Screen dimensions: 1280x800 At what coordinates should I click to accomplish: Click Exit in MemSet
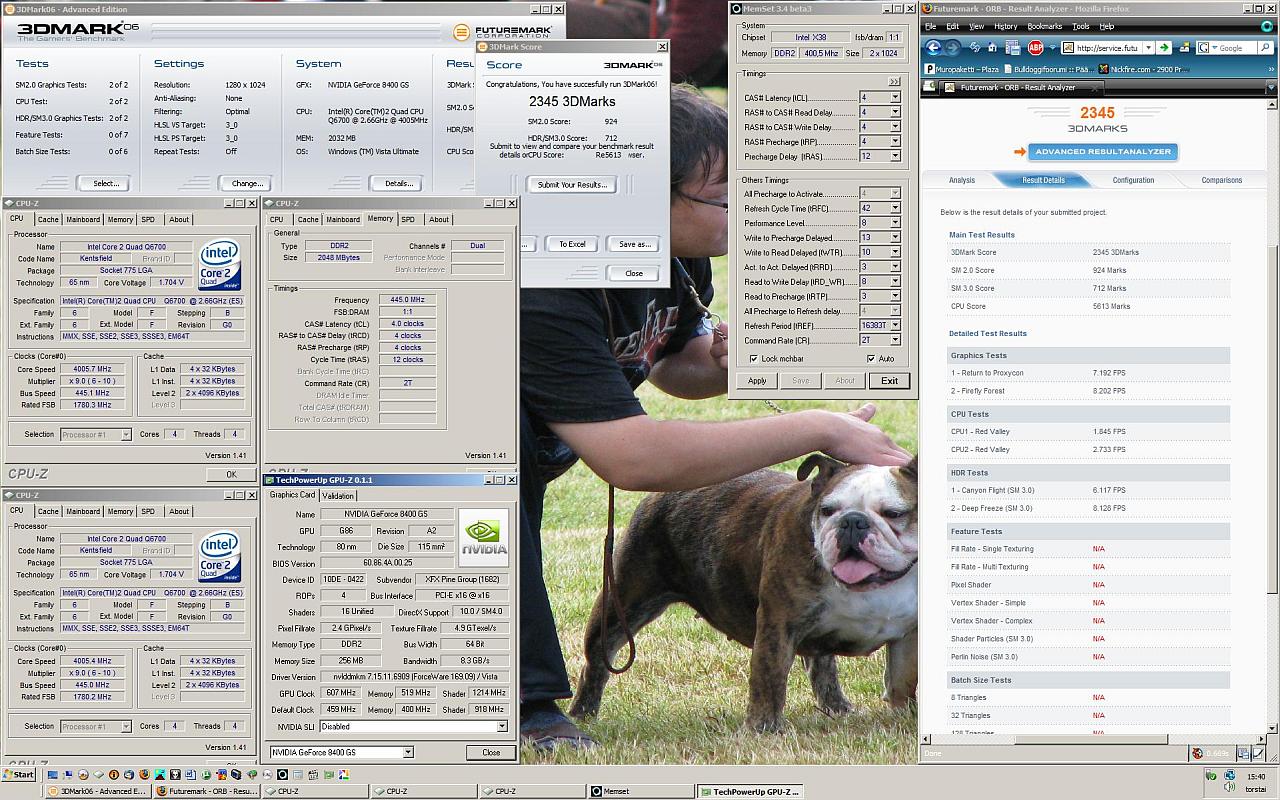tap(889, 380)
